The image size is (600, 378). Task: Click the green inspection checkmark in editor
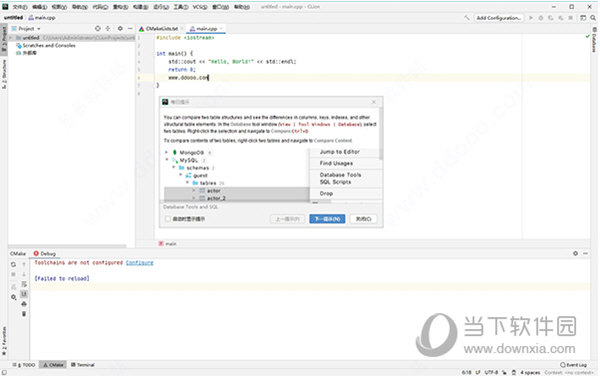[x=588, y=36]
